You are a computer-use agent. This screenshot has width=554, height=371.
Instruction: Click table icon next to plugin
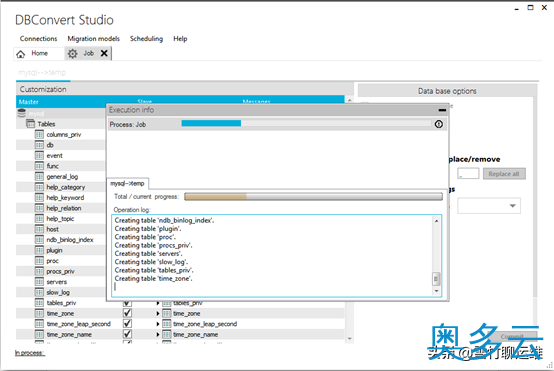(x=39, y=250)
